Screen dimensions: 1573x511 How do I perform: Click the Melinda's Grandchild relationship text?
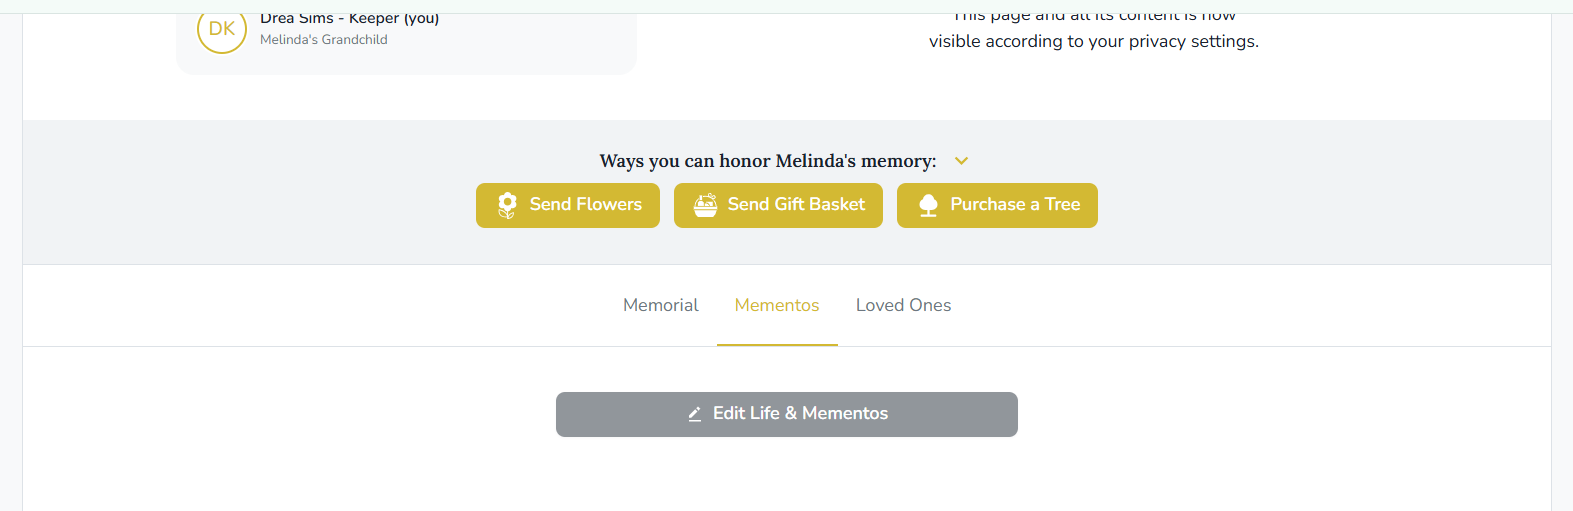pos(323,40)
